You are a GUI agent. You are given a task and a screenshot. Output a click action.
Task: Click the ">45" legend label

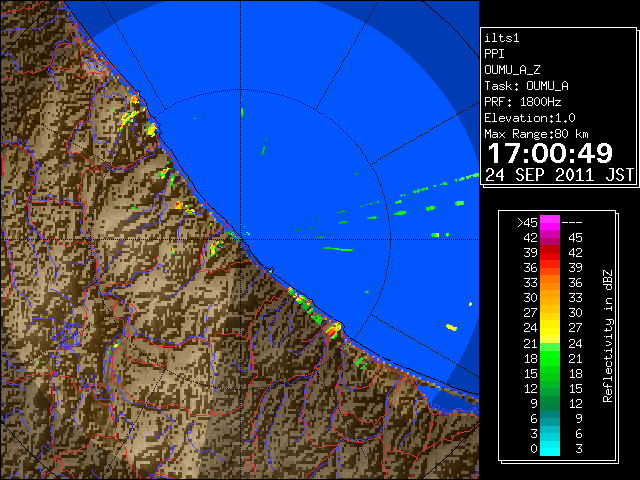[x=527, y=223]
